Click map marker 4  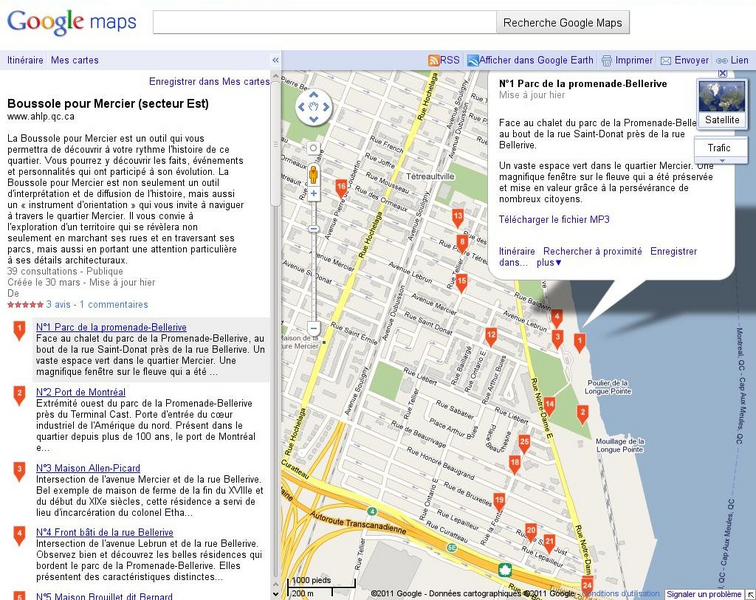[x=557, y=319]
